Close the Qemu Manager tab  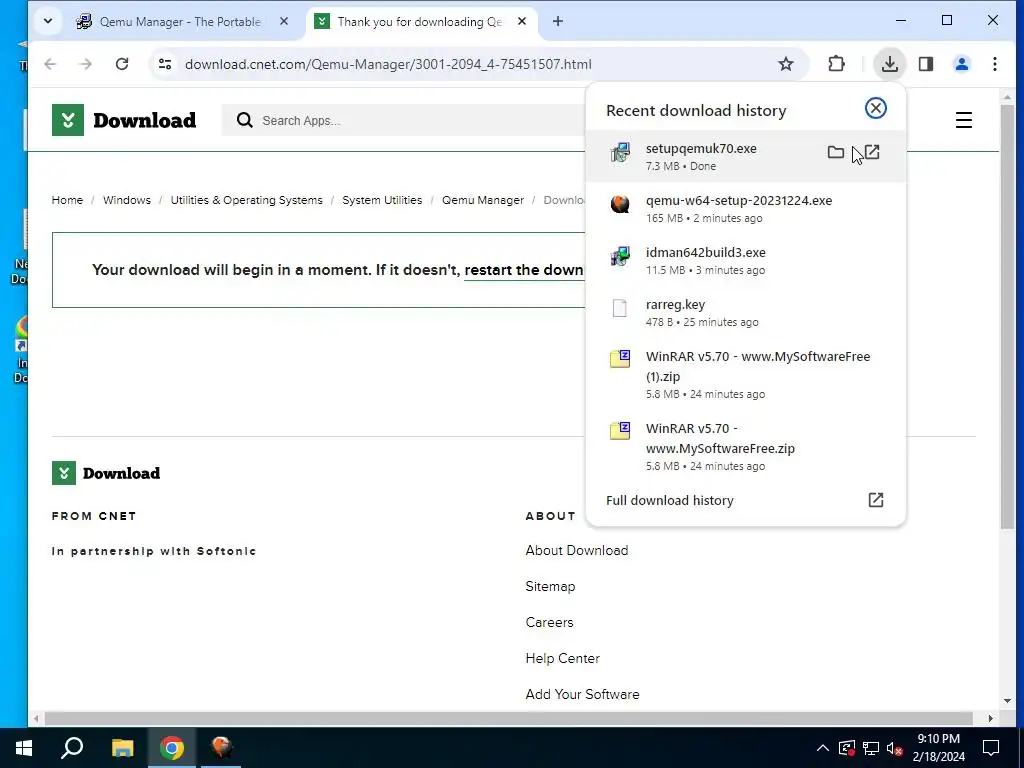coord(284,22)
